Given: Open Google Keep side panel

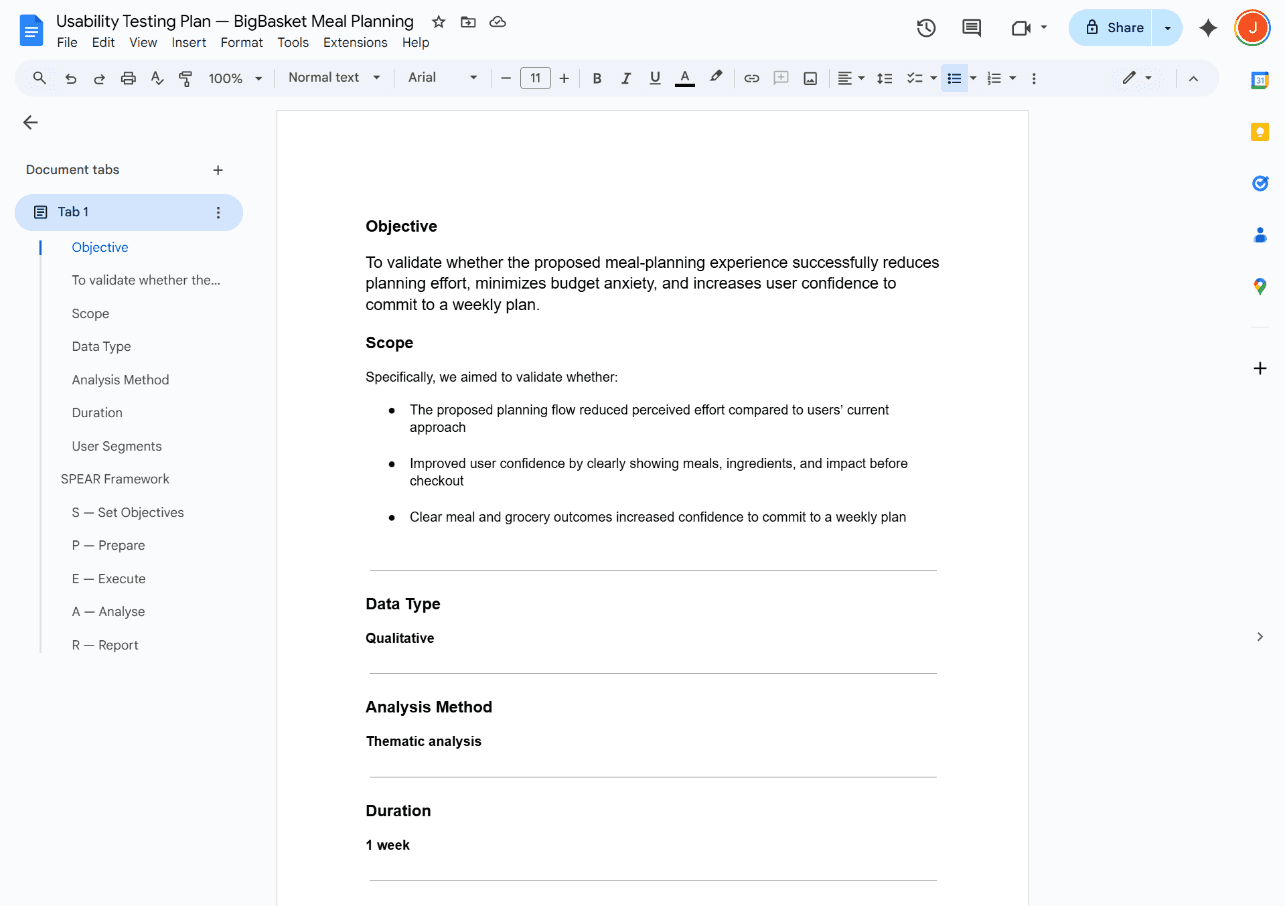Looking at the screenshot, I should (1260, 132).
